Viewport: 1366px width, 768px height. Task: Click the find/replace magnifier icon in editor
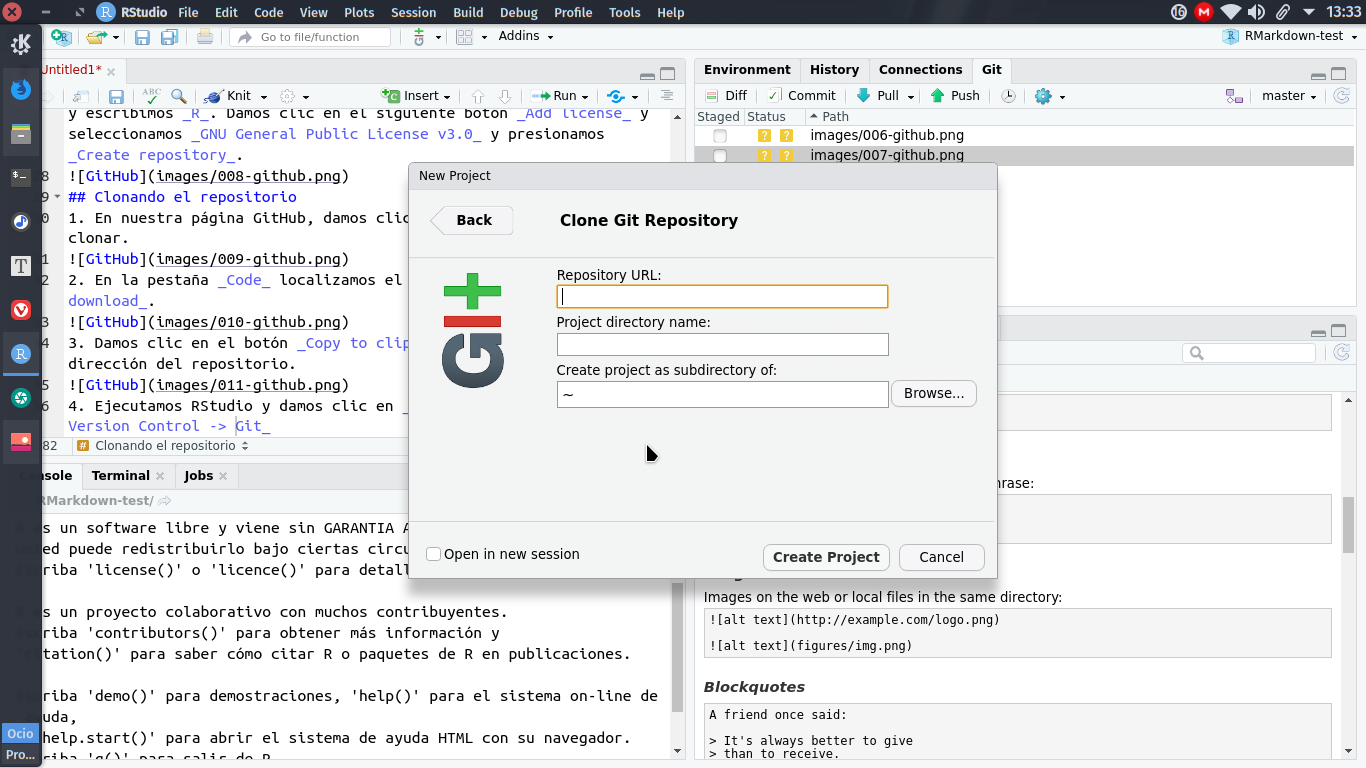[178, 96]
